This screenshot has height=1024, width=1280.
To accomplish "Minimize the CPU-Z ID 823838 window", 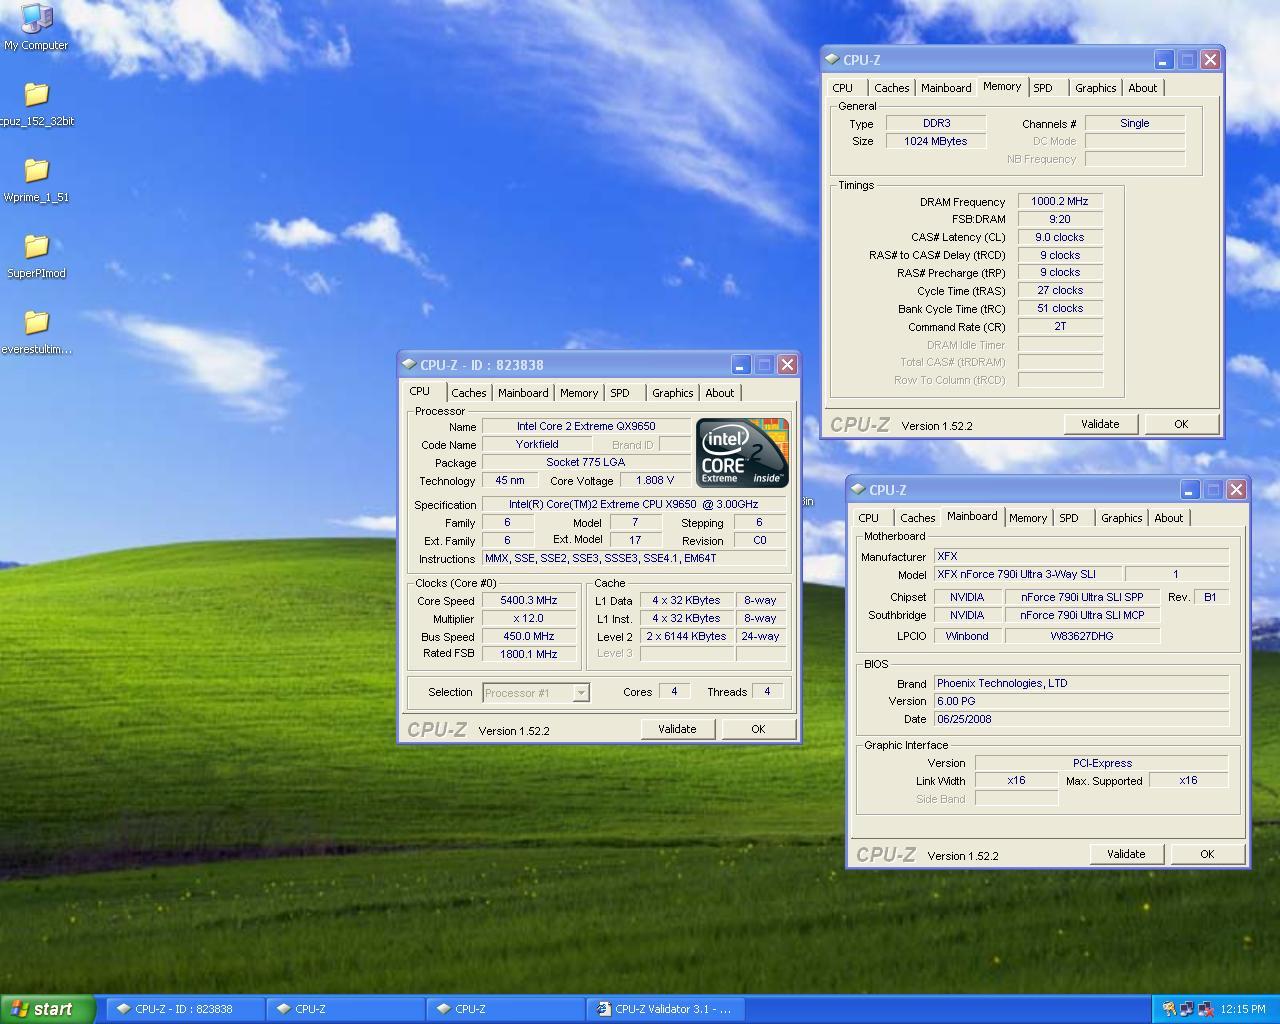I will click(741, 365).
